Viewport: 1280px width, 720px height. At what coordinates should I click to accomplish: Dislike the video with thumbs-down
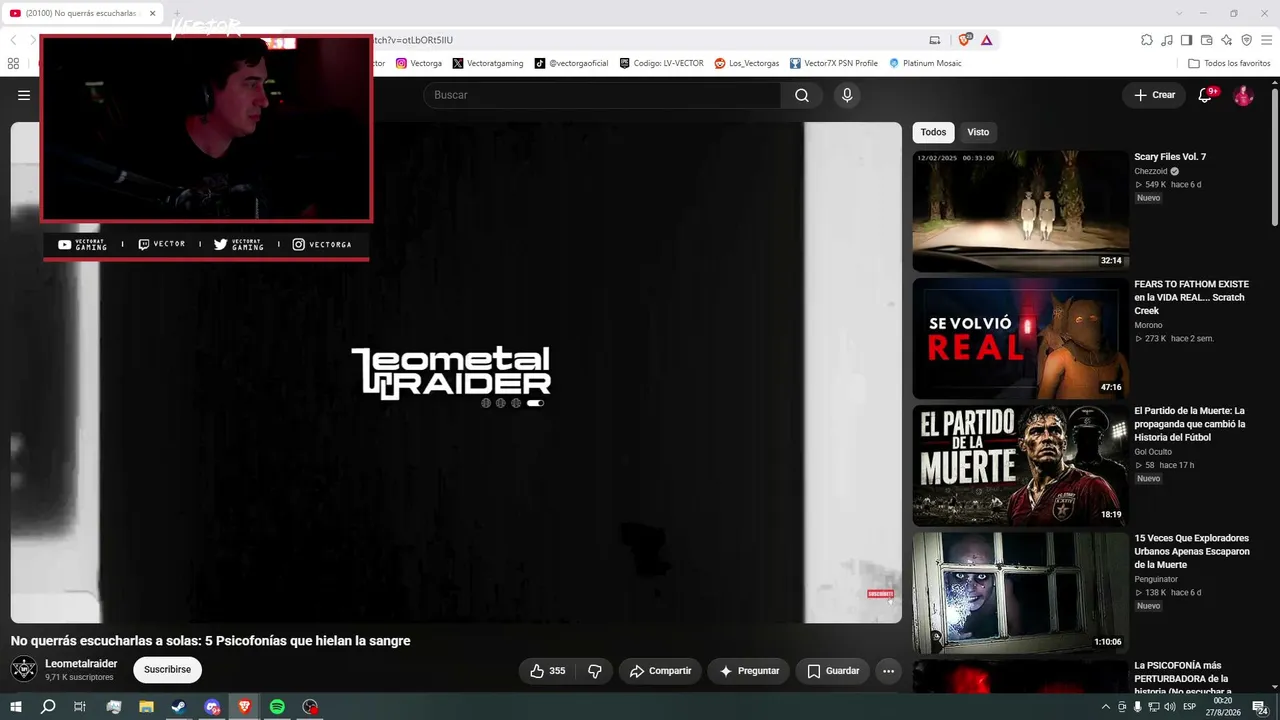(595, 671)
